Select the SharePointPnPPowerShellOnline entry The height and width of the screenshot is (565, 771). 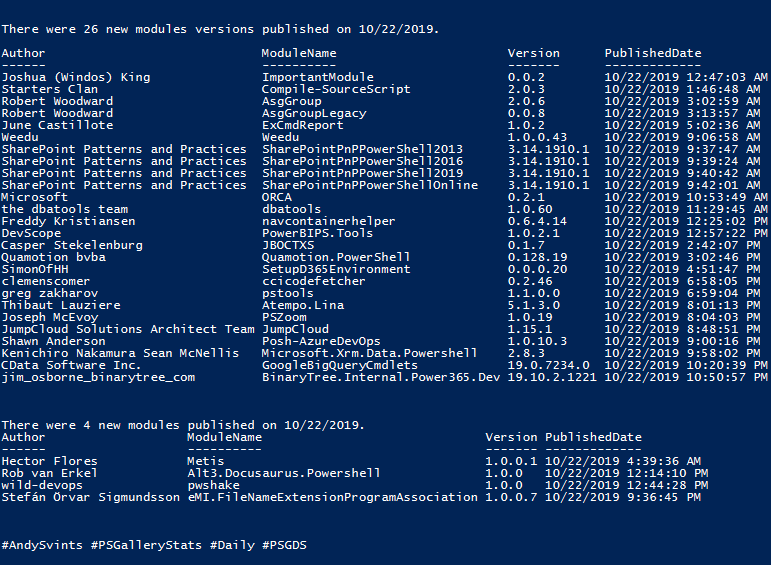[370, 185]
